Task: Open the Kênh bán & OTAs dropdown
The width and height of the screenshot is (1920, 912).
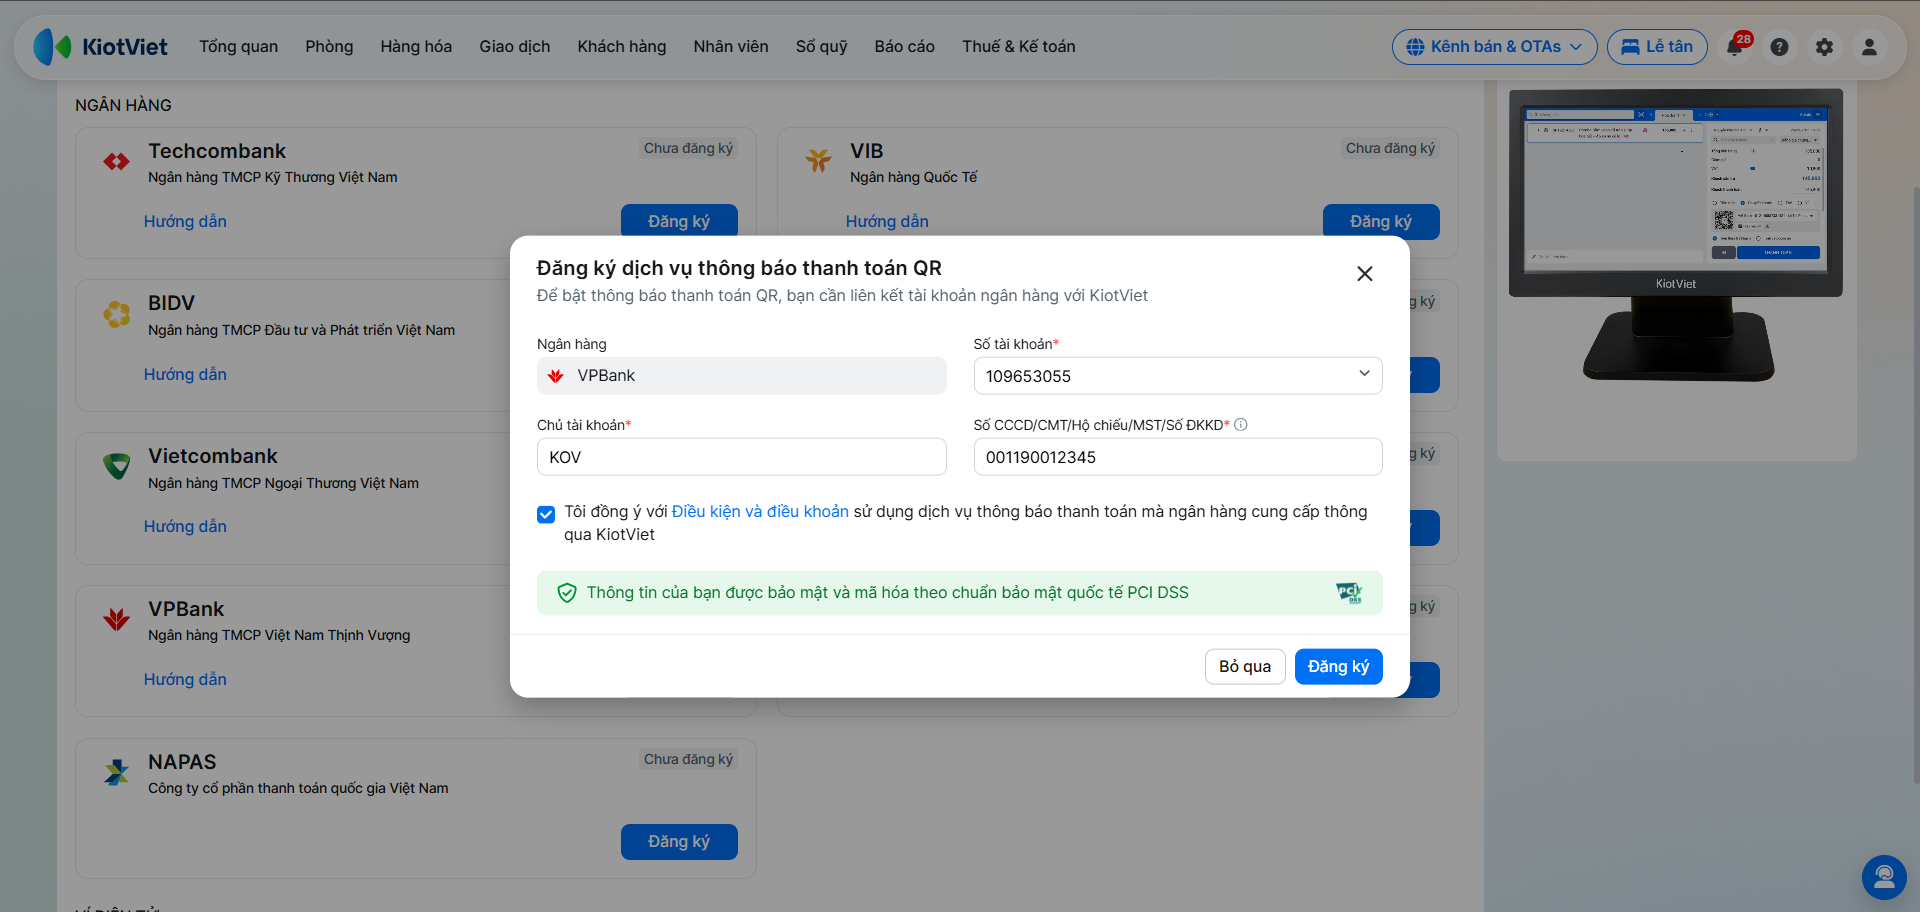Action: [x=1495, y=47]
